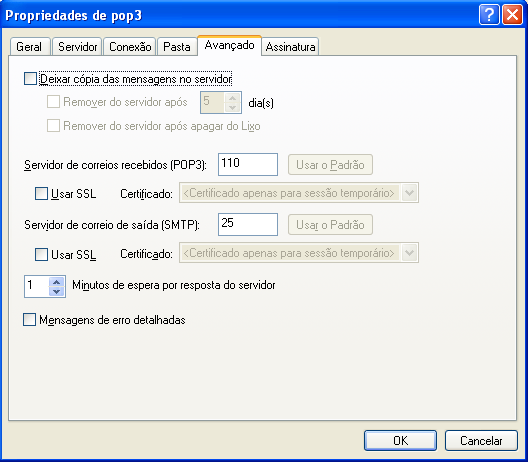Click Usar o Padrão beside POP3 port
The height and width of the screenshot is (462, 528).
click(330, 165)
